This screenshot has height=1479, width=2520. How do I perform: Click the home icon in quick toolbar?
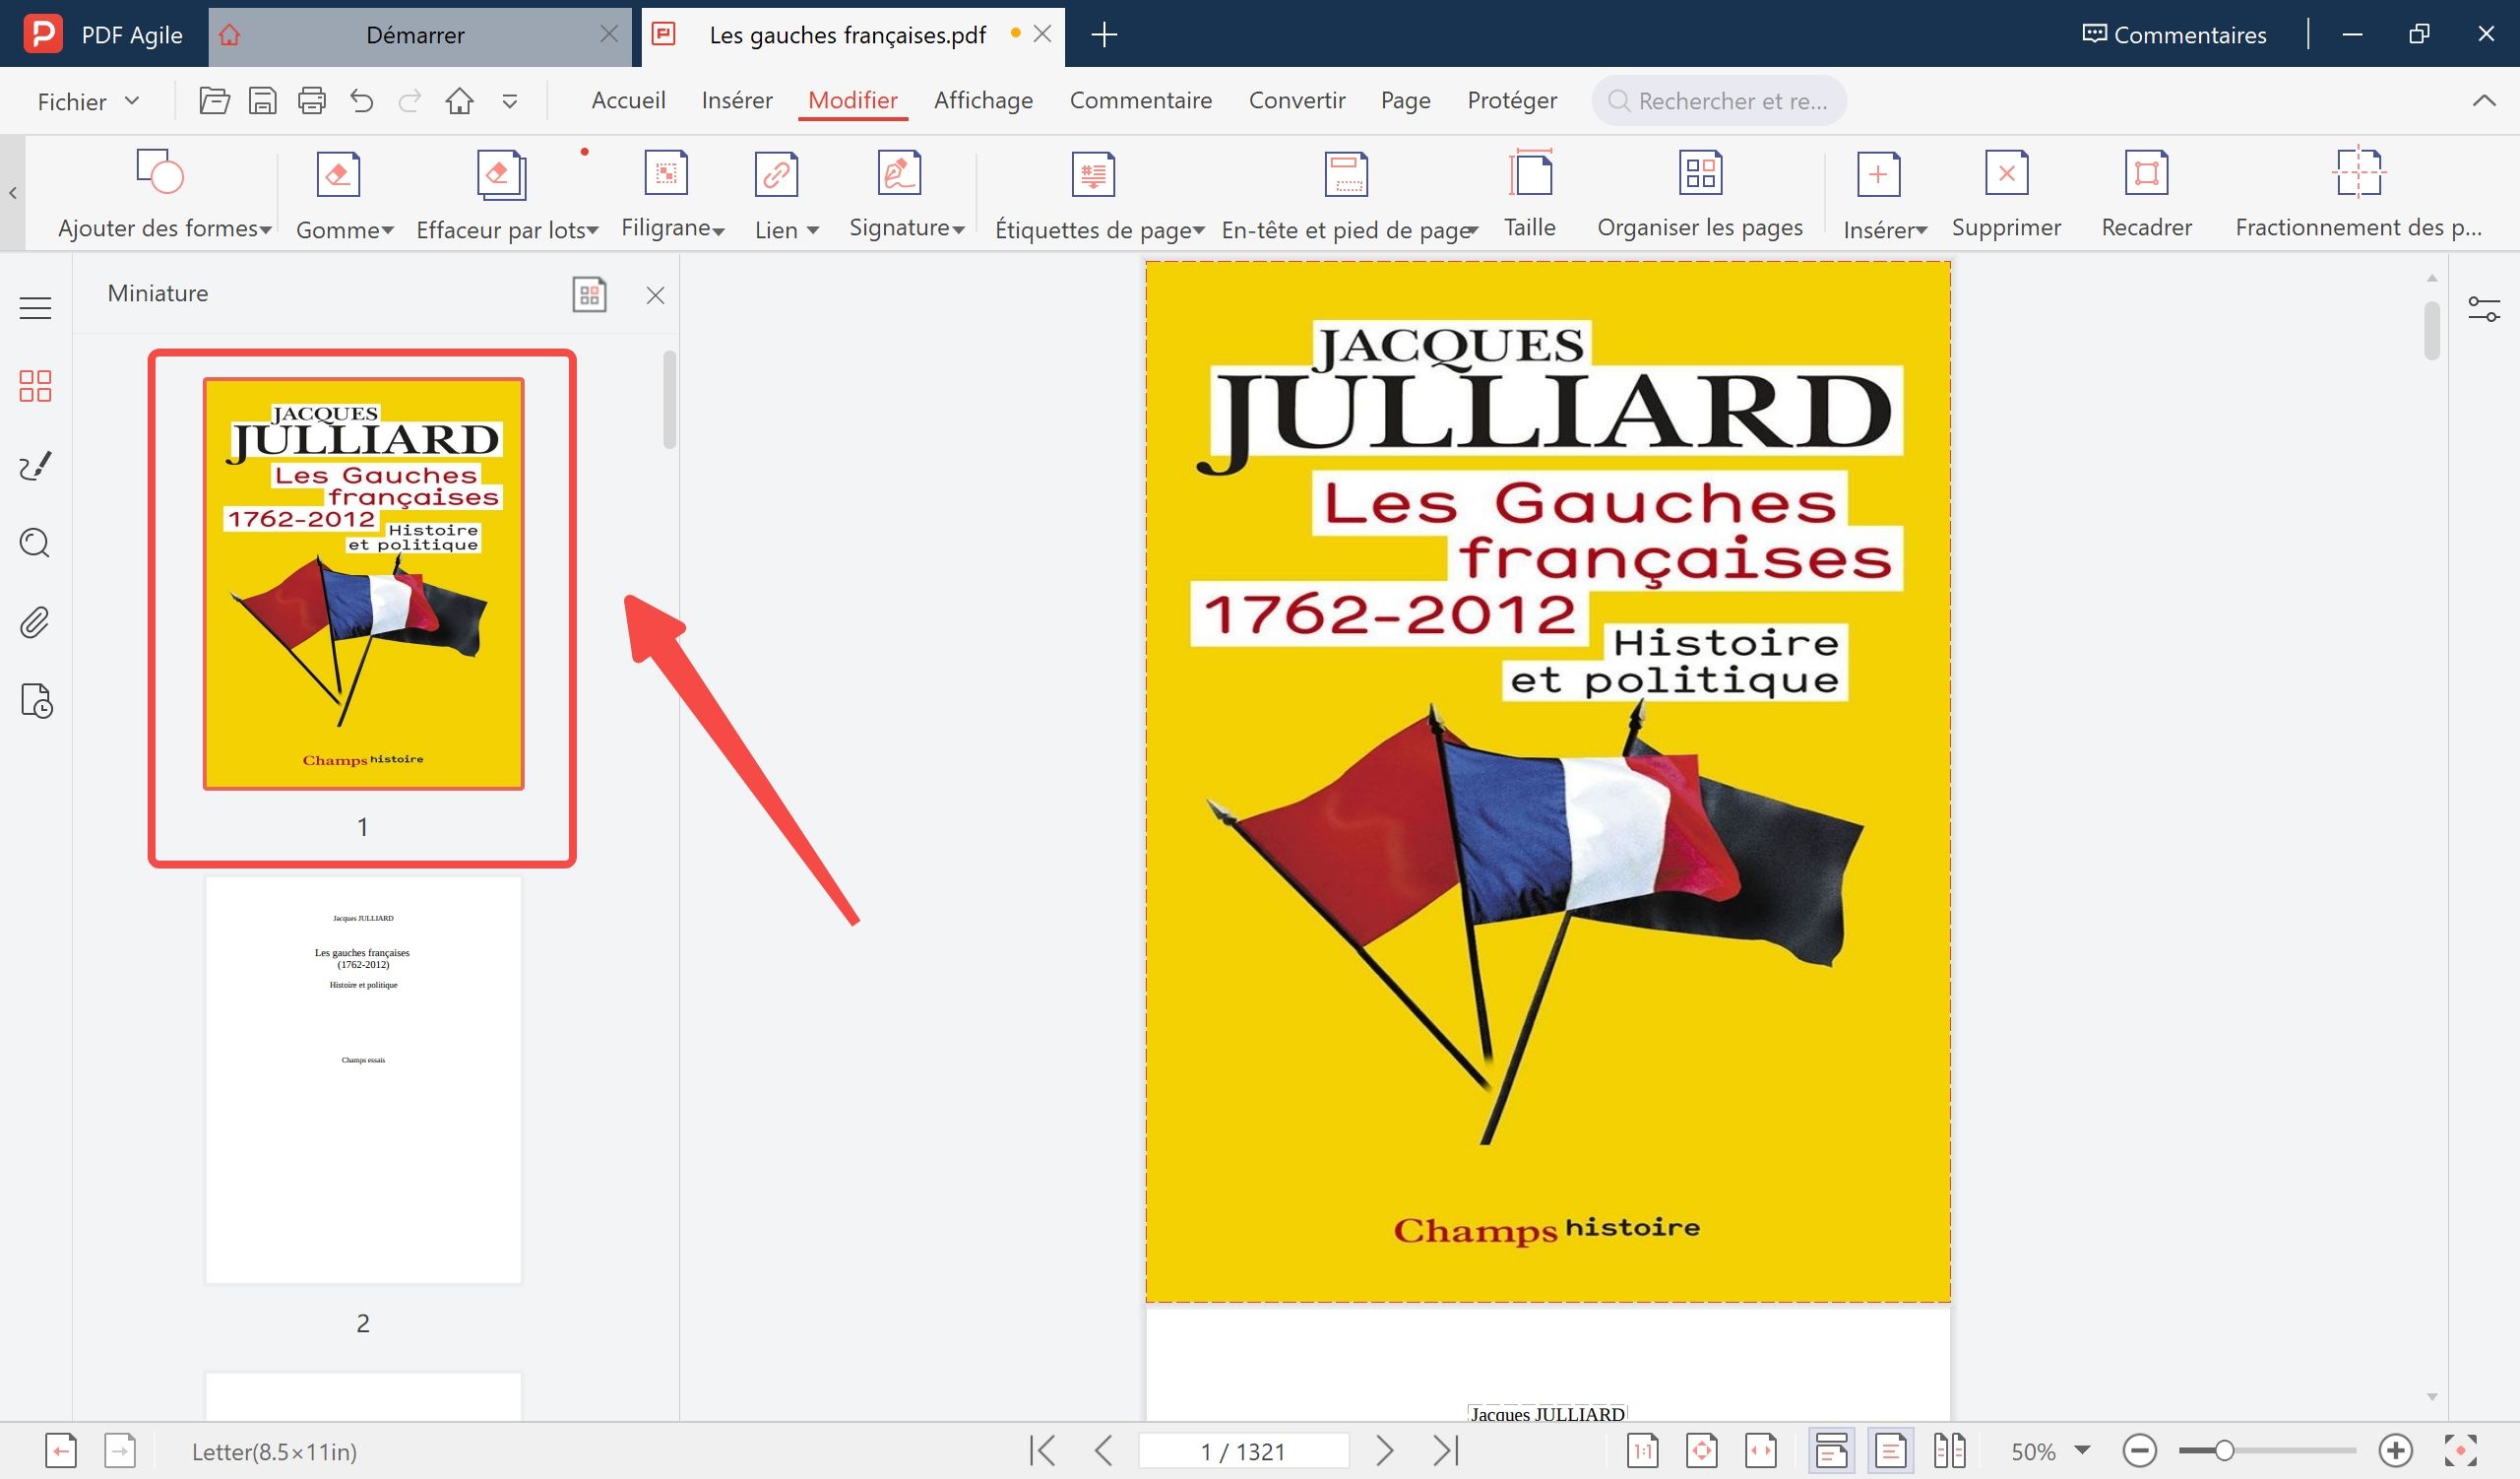(x=459, y=101)
